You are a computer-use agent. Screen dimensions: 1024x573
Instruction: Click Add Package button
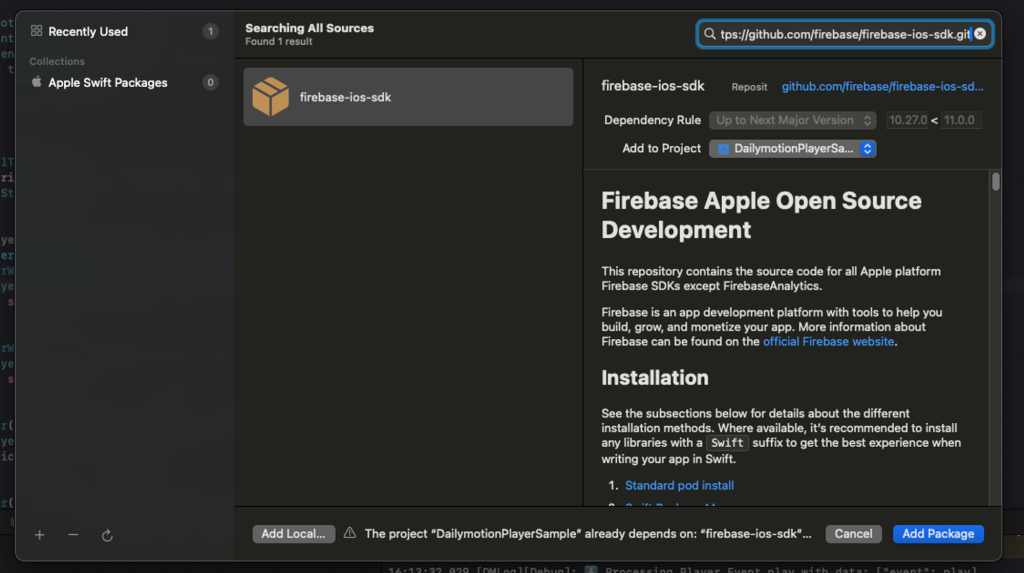pyautogui.click(x=938, y=534)
